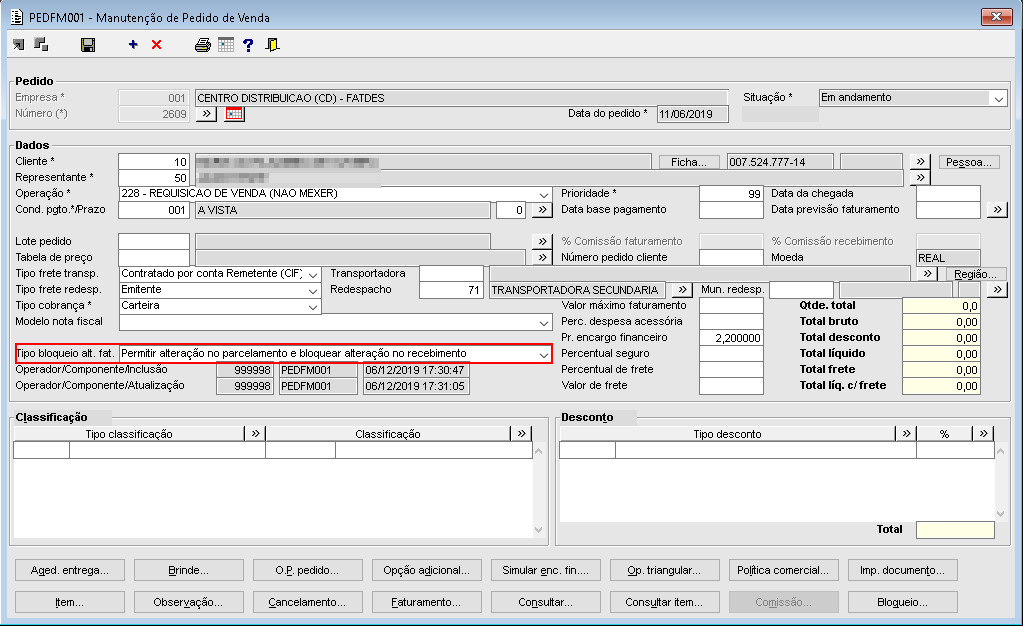Click the lookup arrow next to Número
The image size is (1023, 626).
[x=206, y=114]
